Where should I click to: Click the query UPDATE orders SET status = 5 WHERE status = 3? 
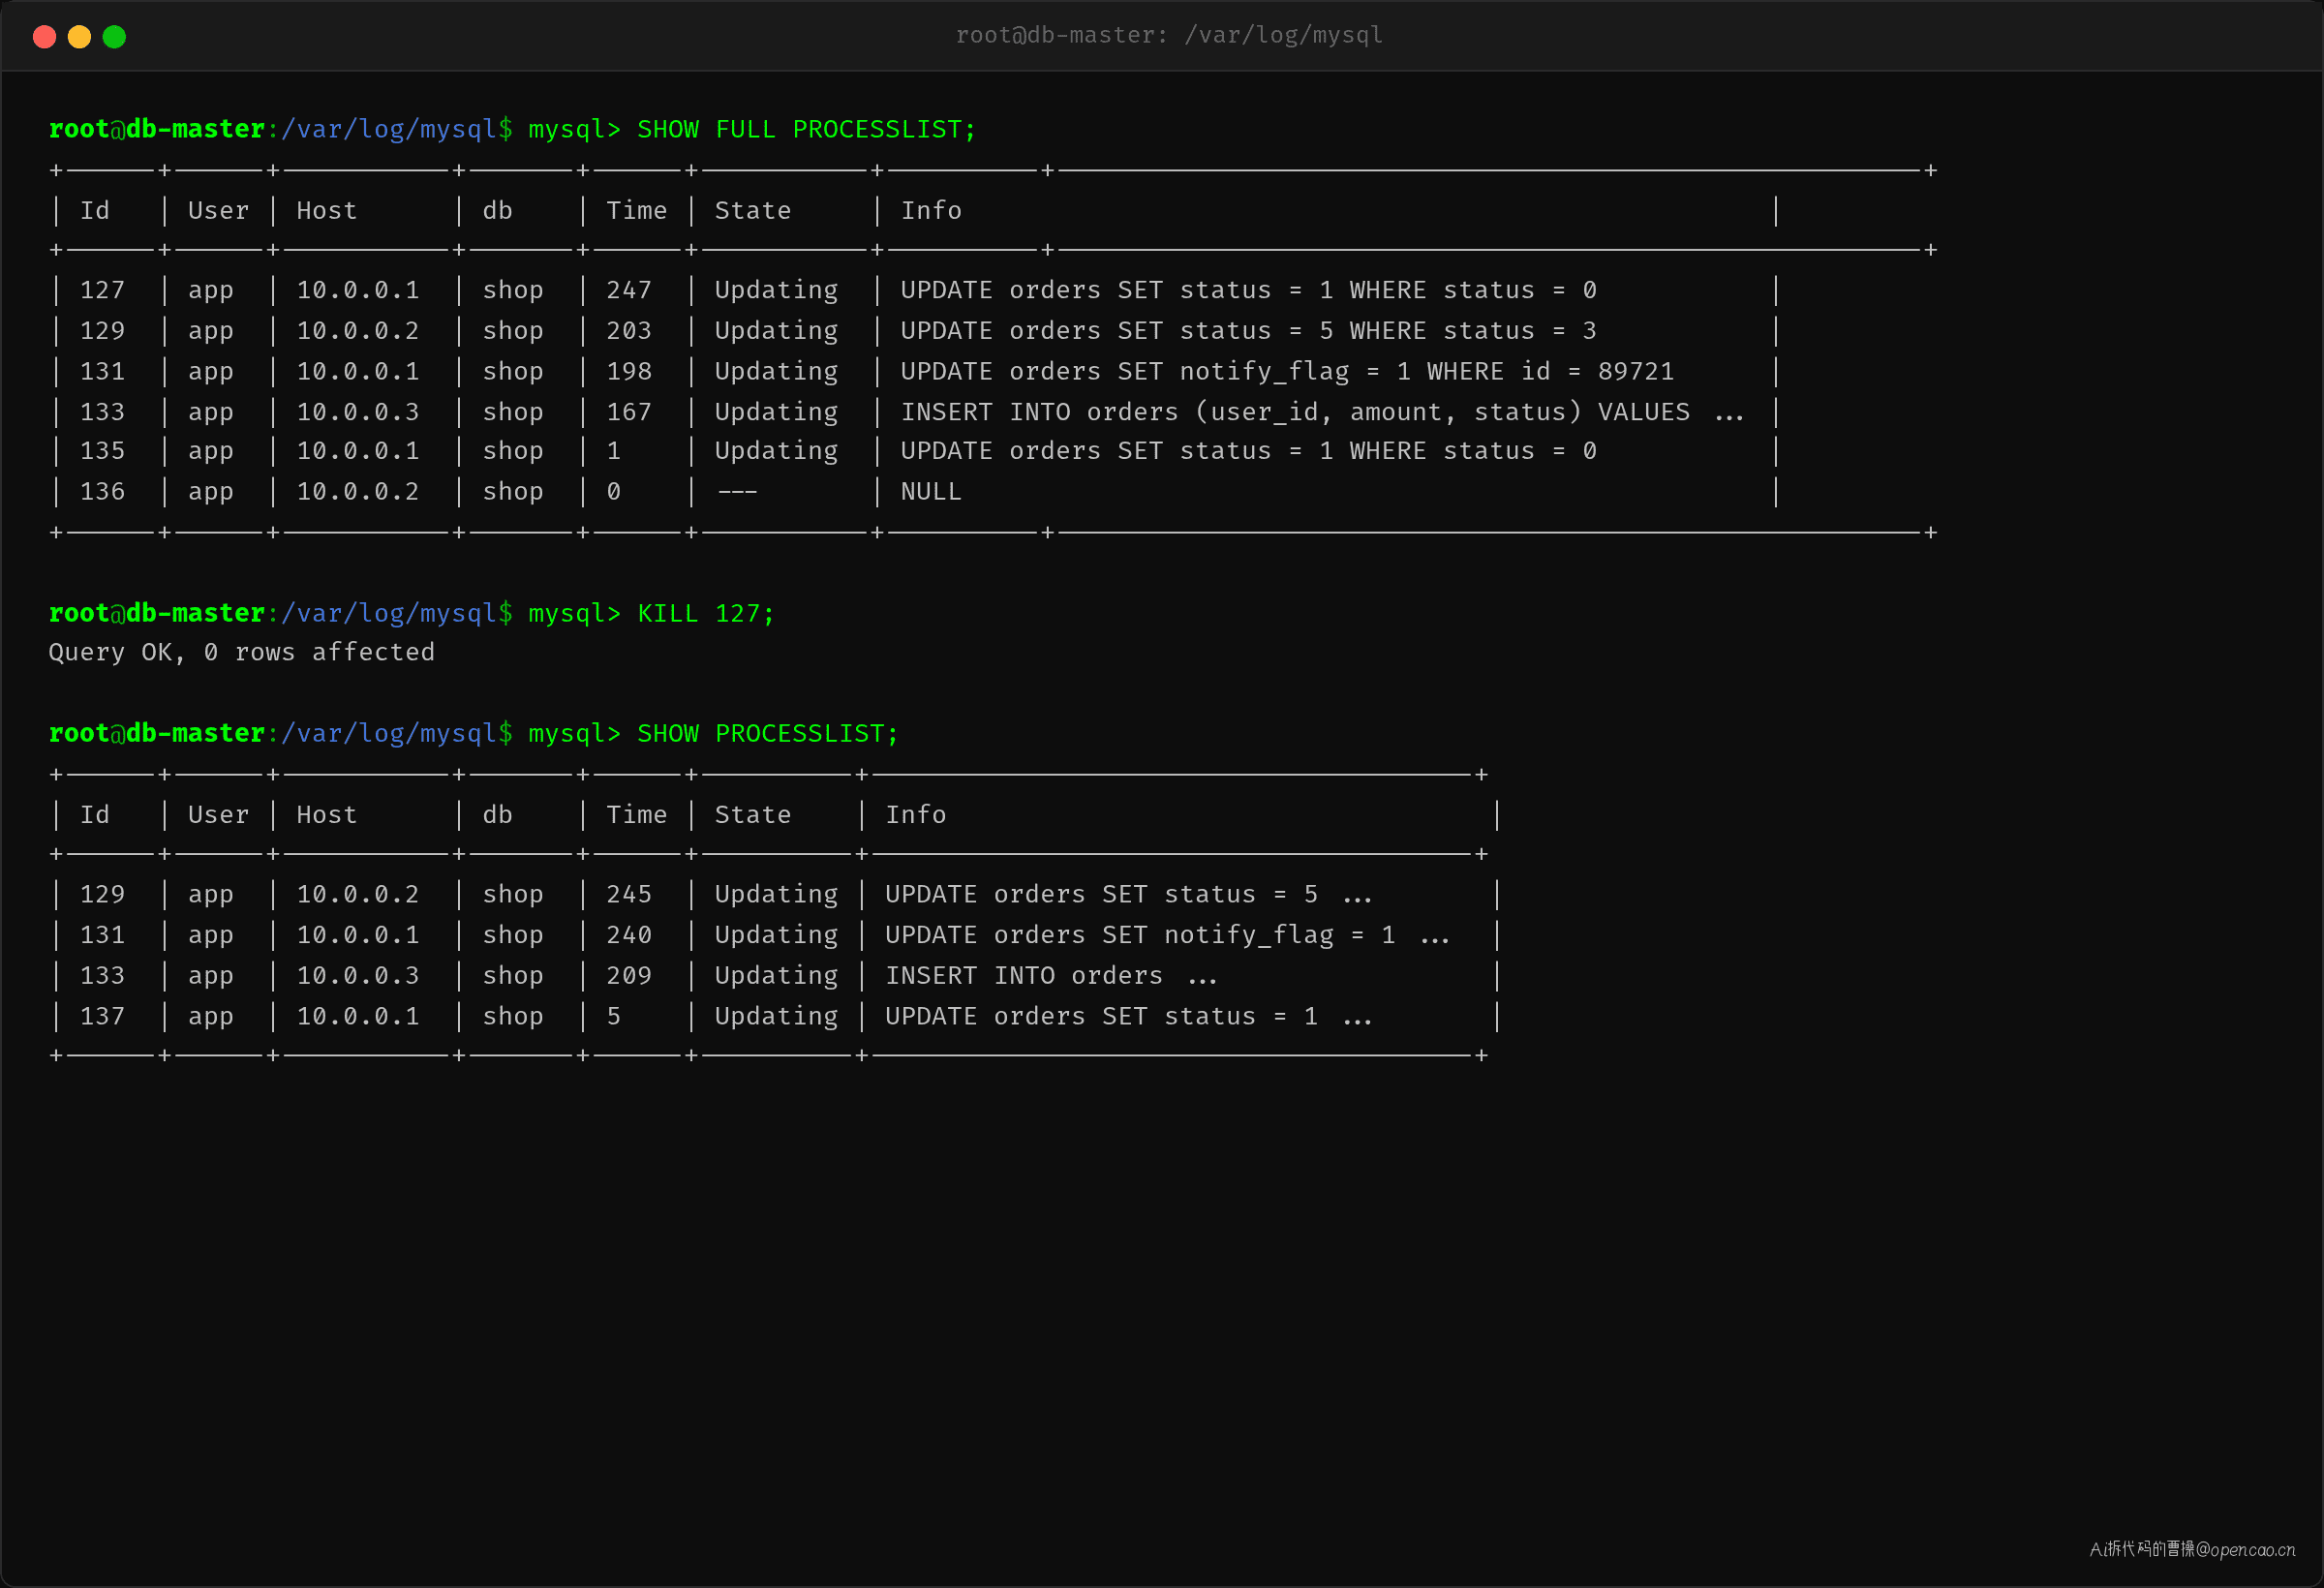tap(1248, 331)
